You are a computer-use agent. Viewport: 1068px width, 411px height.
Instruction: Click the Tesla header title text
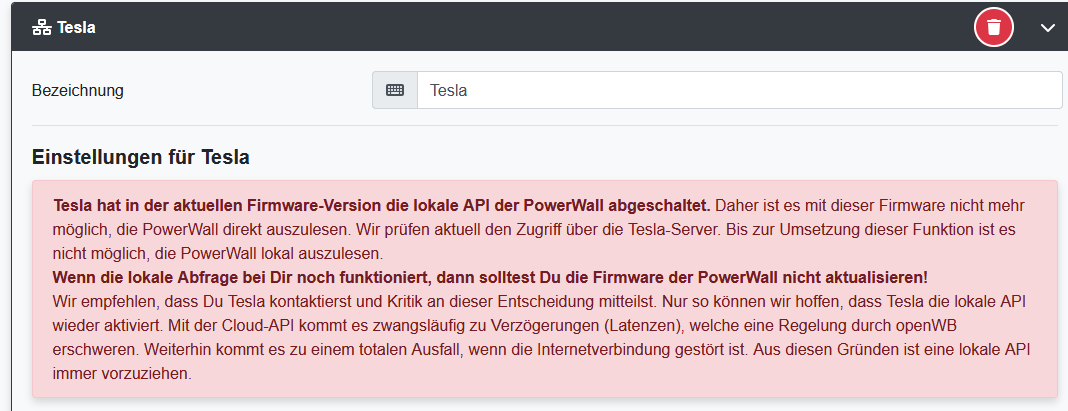tap(76, 27)
